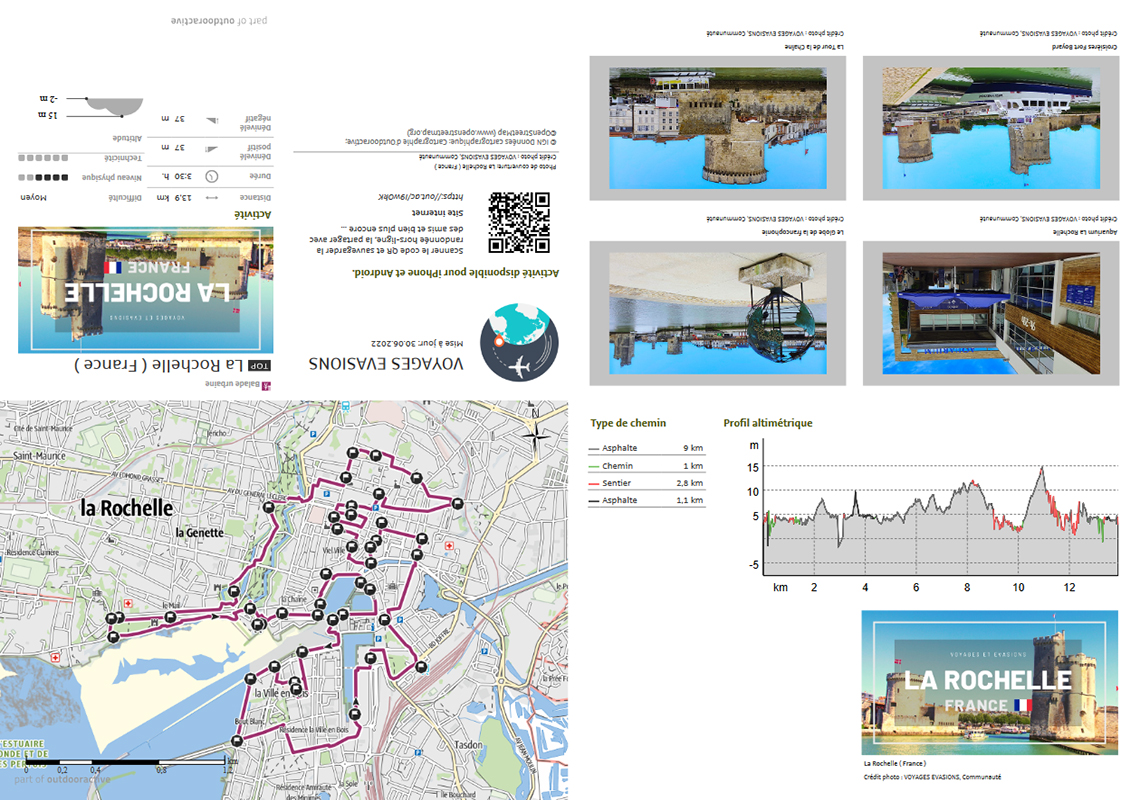The width and height of the screenshot is (1140, 800).
Task: Click the black TOP badge beside the title
Action: pyautogui.click(x=260, y=366)
